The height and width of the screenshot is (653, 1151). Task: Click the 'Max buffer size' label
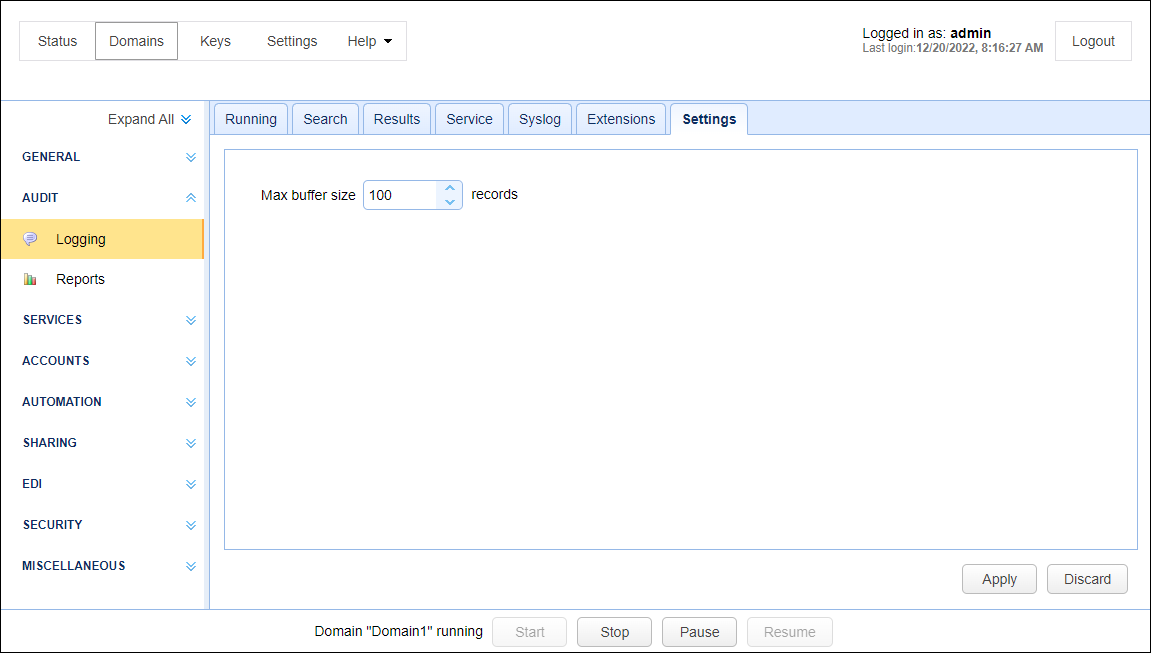(x=308, y=195)
